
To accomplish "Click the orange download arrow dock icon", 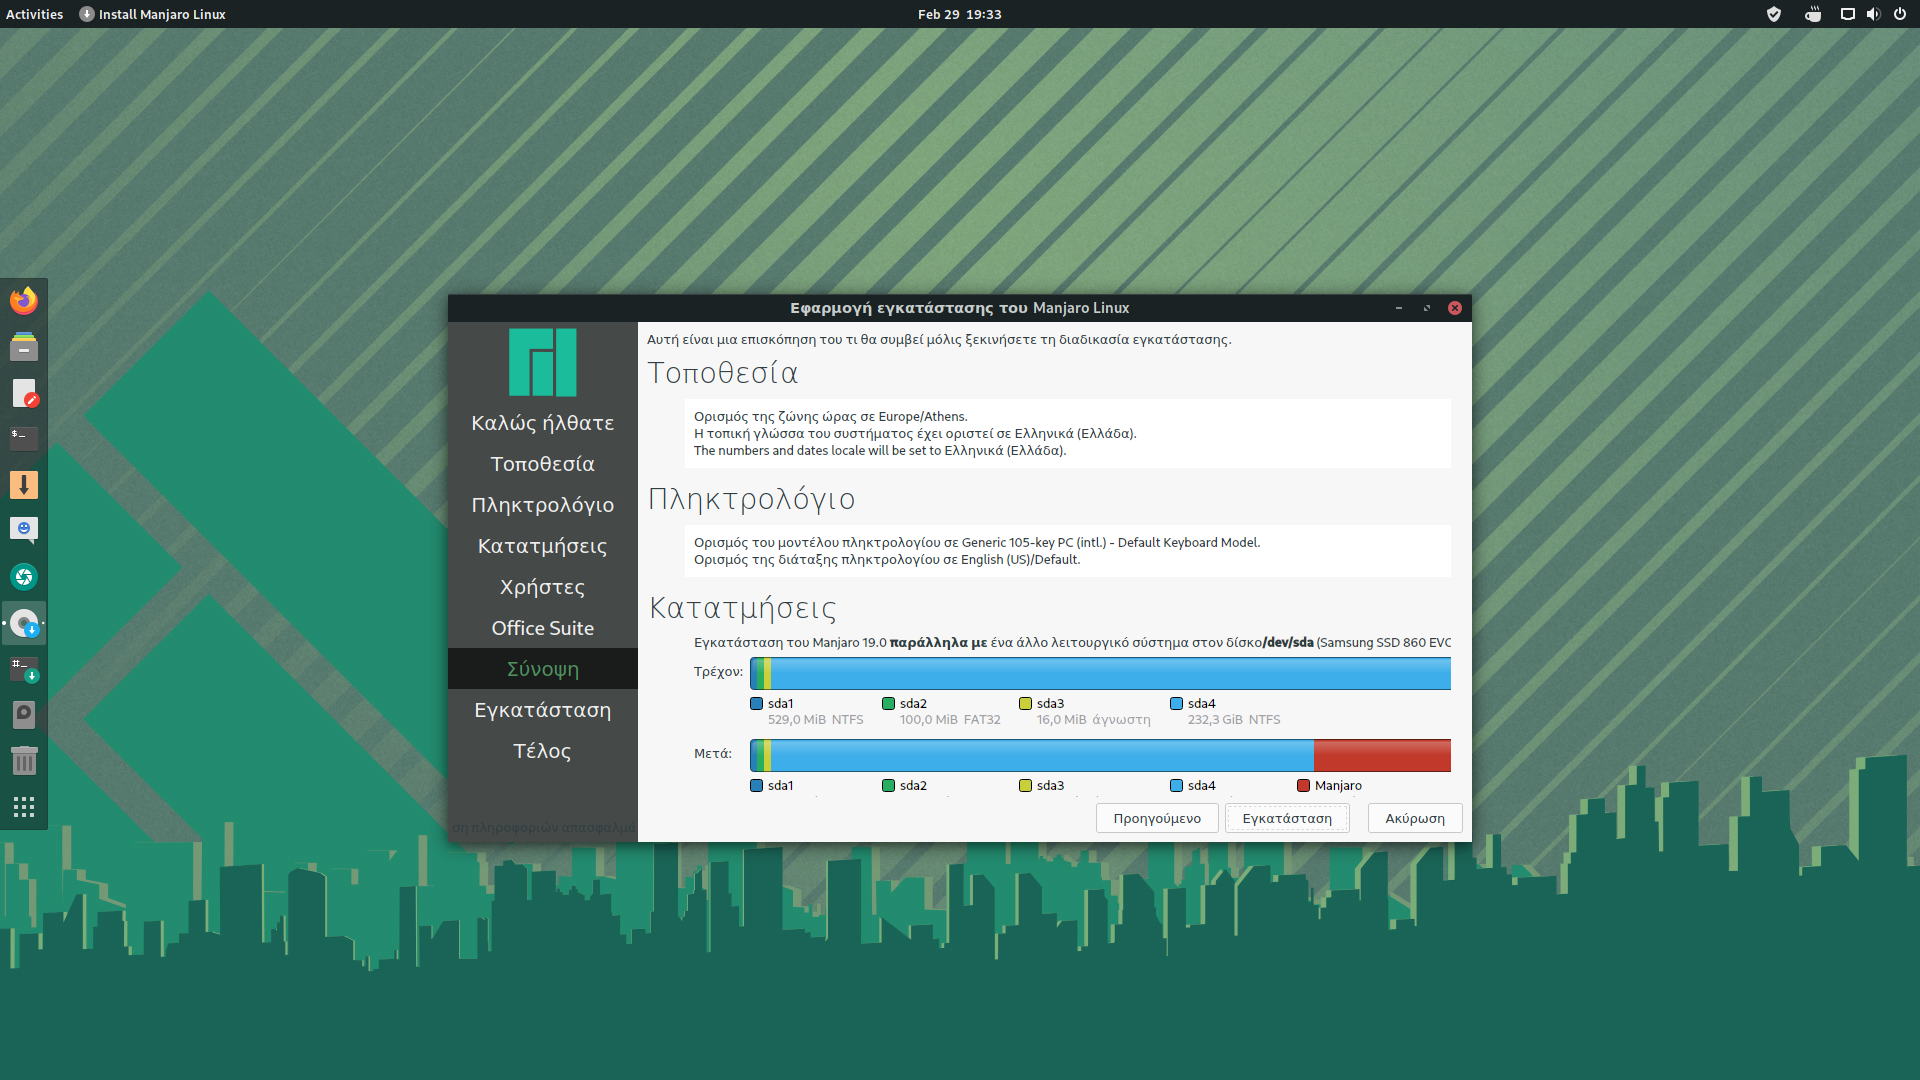I will [x=24, y=485].
